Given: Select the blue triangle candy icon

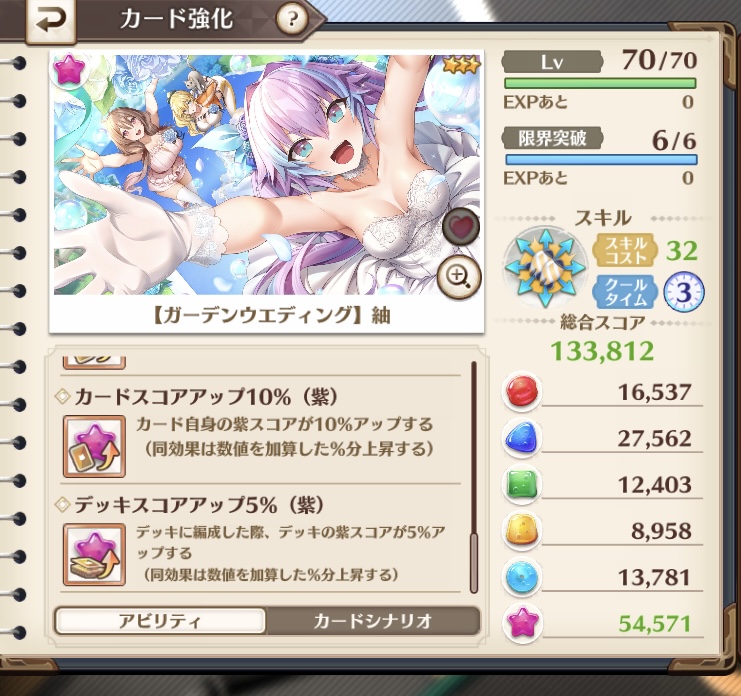Looking at the screenshot, I should 522,438.
